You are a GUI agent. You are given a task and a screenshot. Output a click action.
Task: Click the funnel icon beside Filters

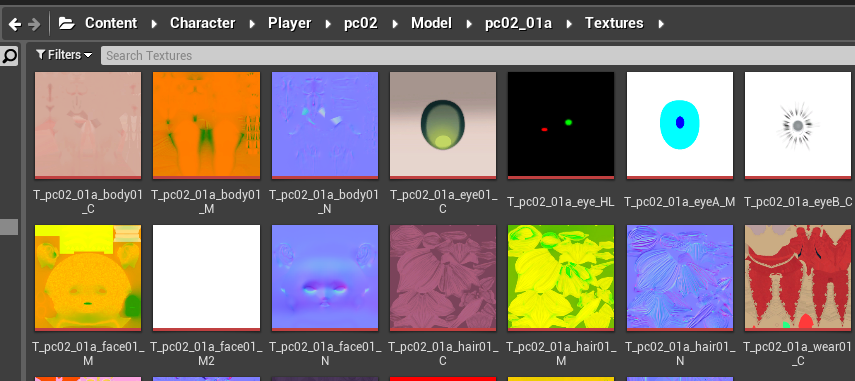tap(41, 55)
